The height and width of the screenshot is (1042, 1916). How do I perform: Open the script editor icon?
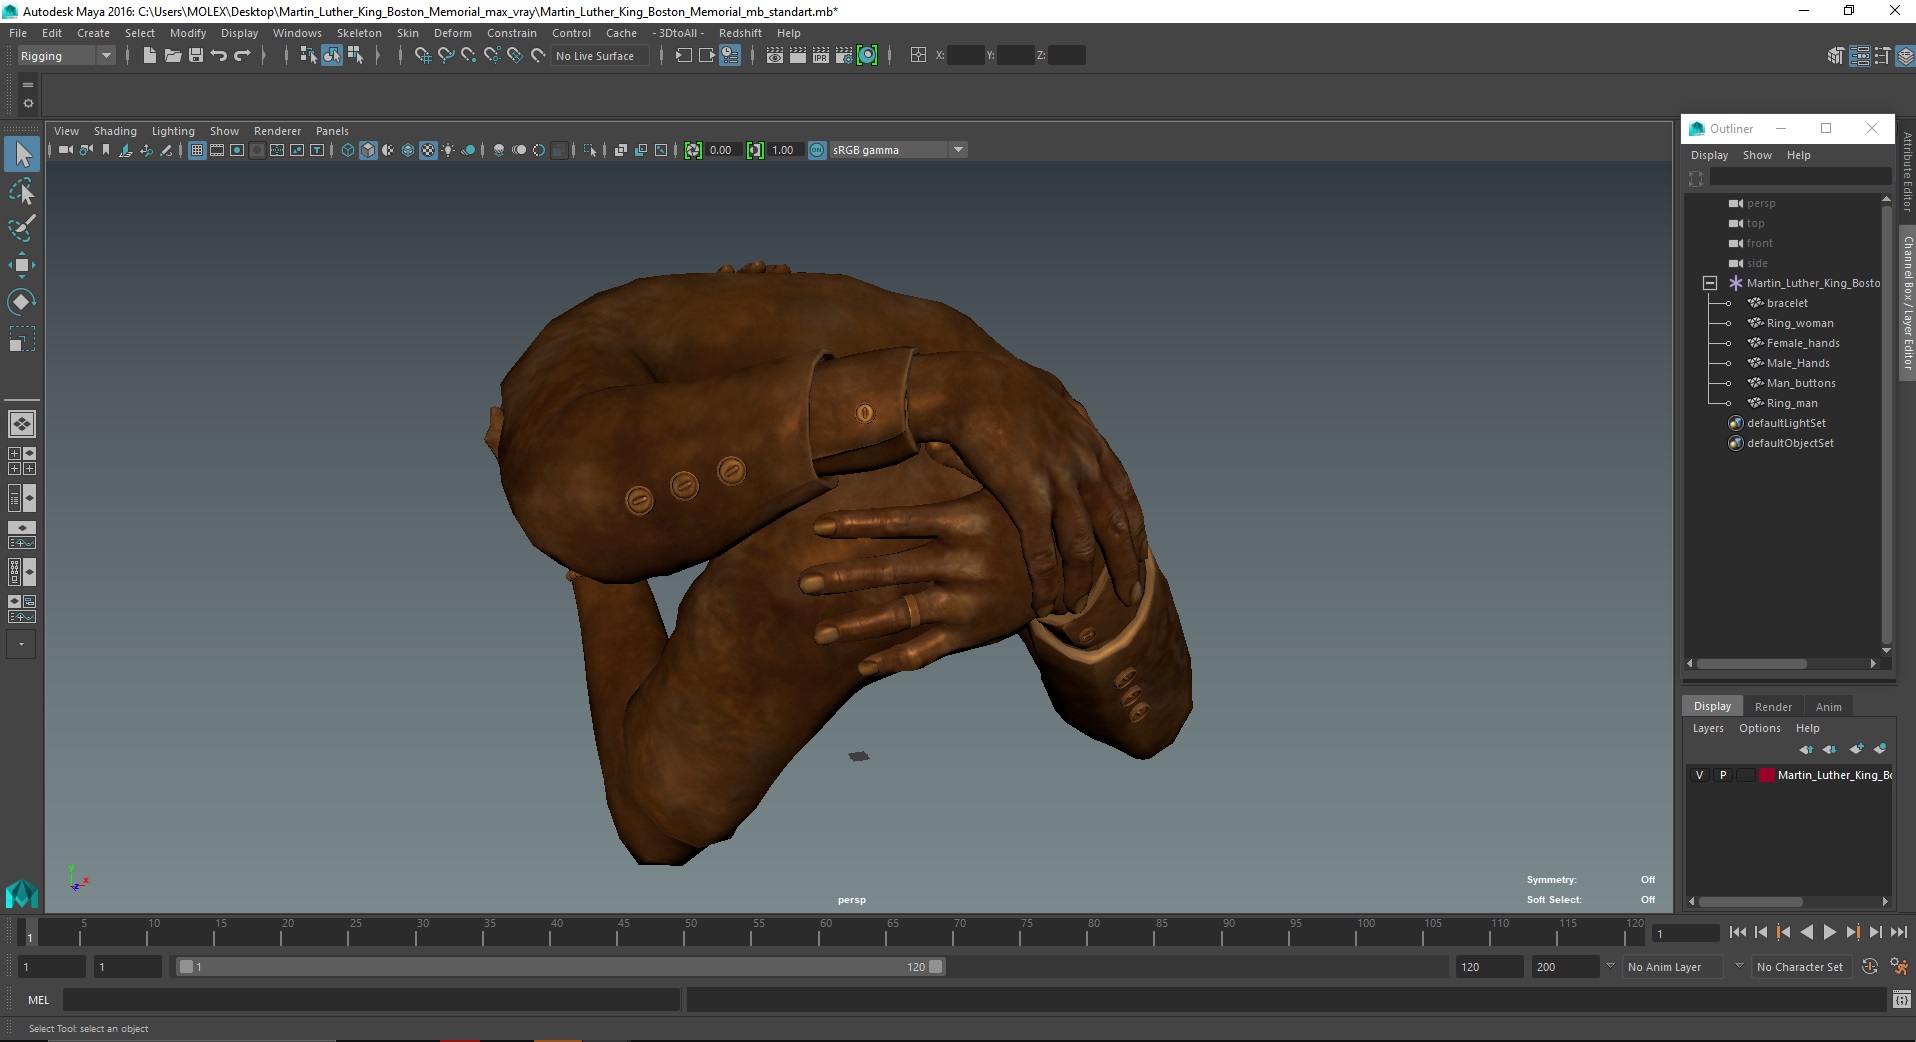pyautogui.click(x=1902, y=999)
